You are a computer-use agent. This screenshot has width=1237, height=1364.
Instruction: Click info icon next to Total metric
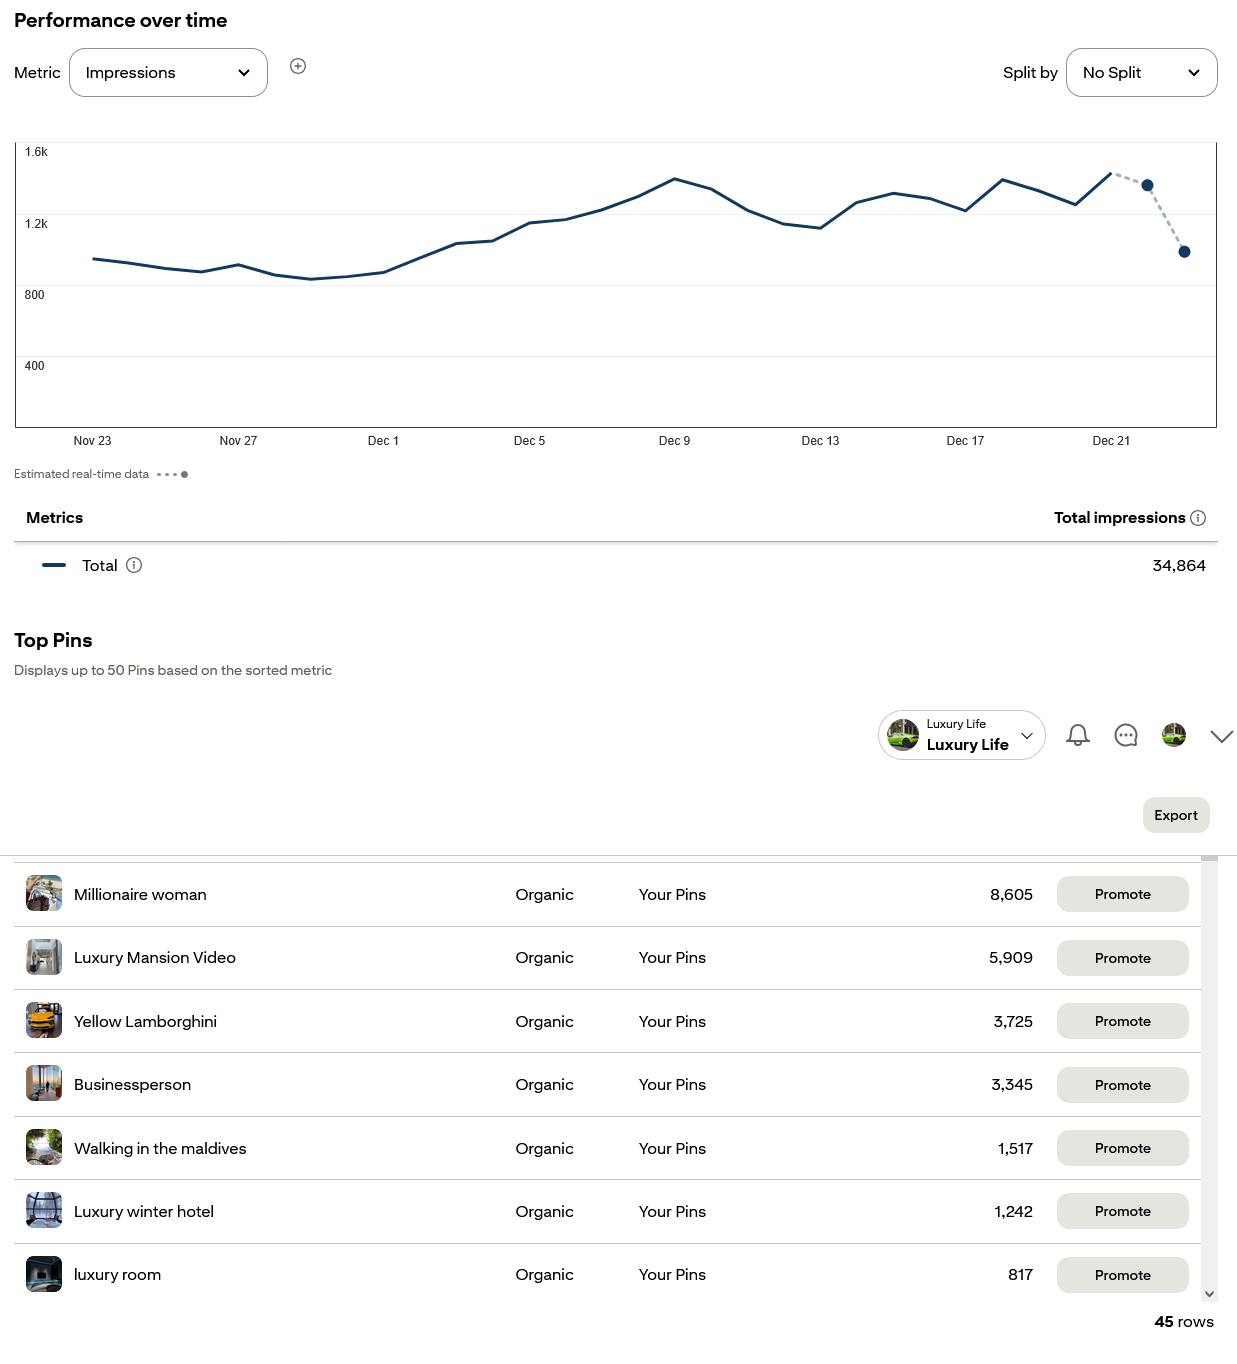134,565
